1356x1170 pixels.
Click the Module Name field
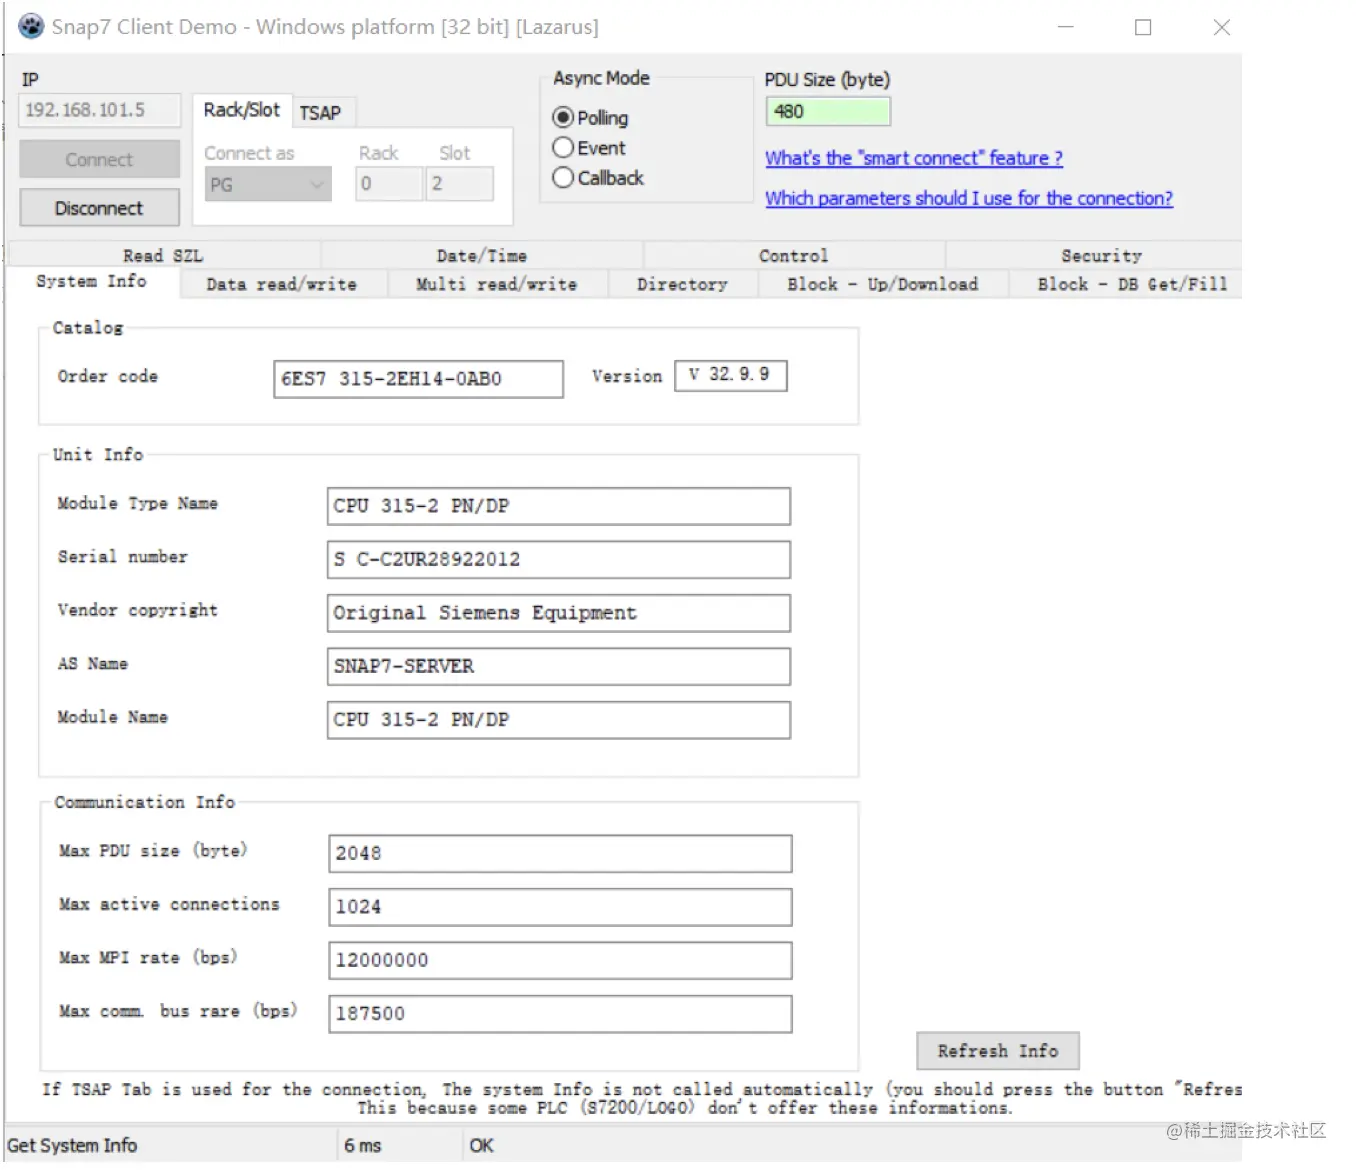click(558, 720)
